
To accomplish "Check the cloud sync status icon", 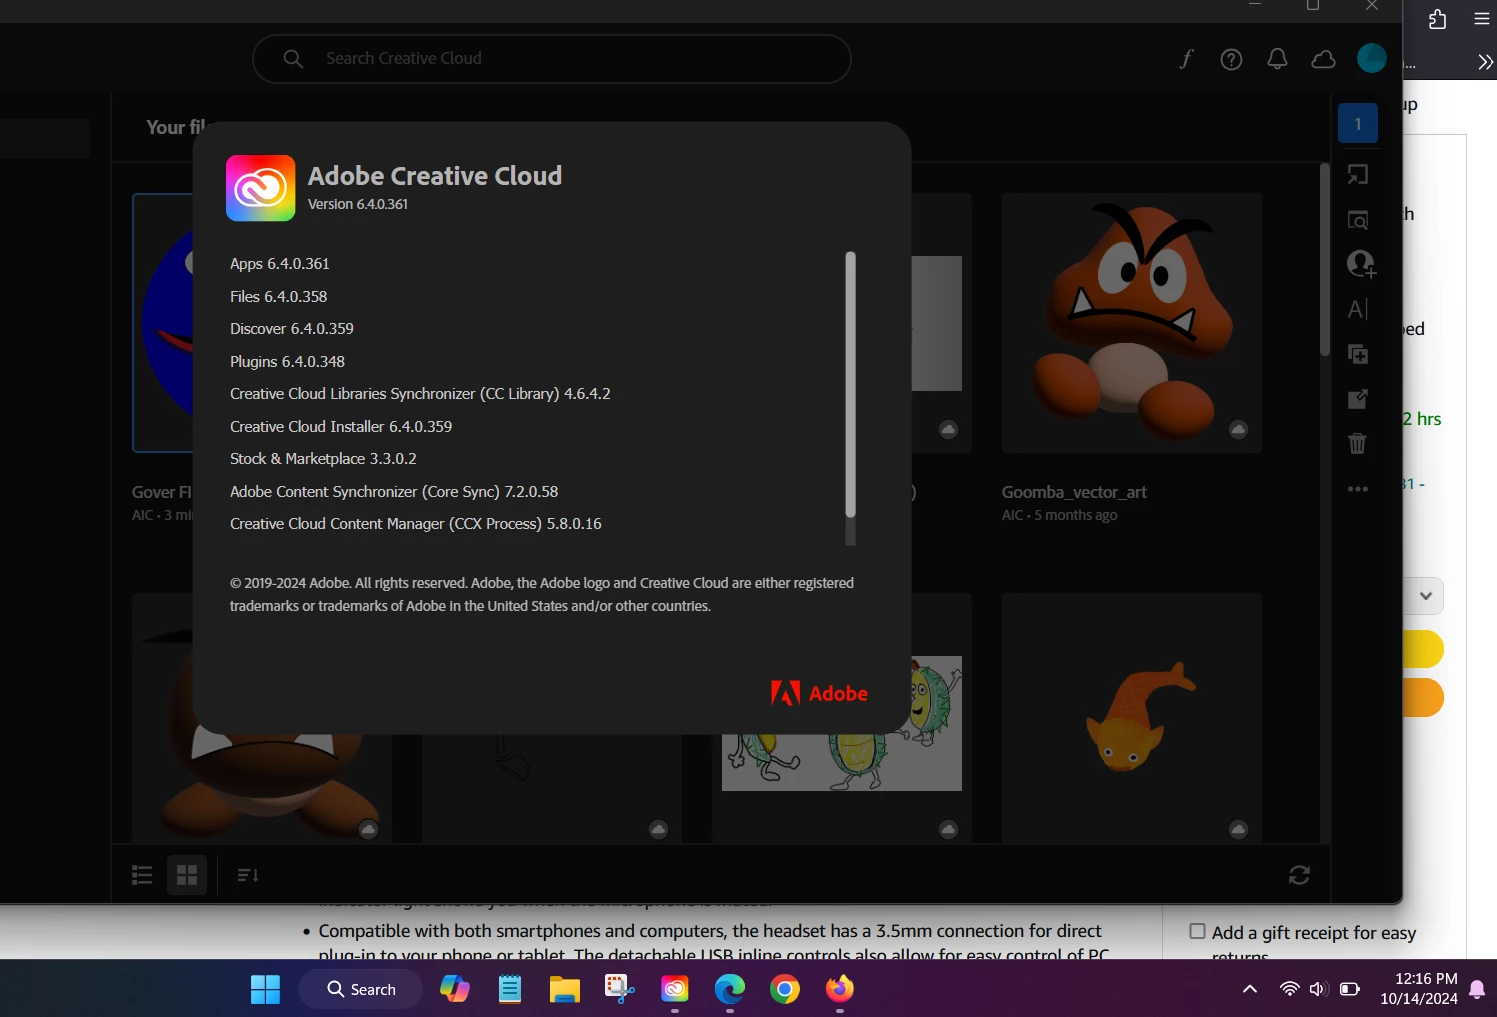I will [1323, 59].
